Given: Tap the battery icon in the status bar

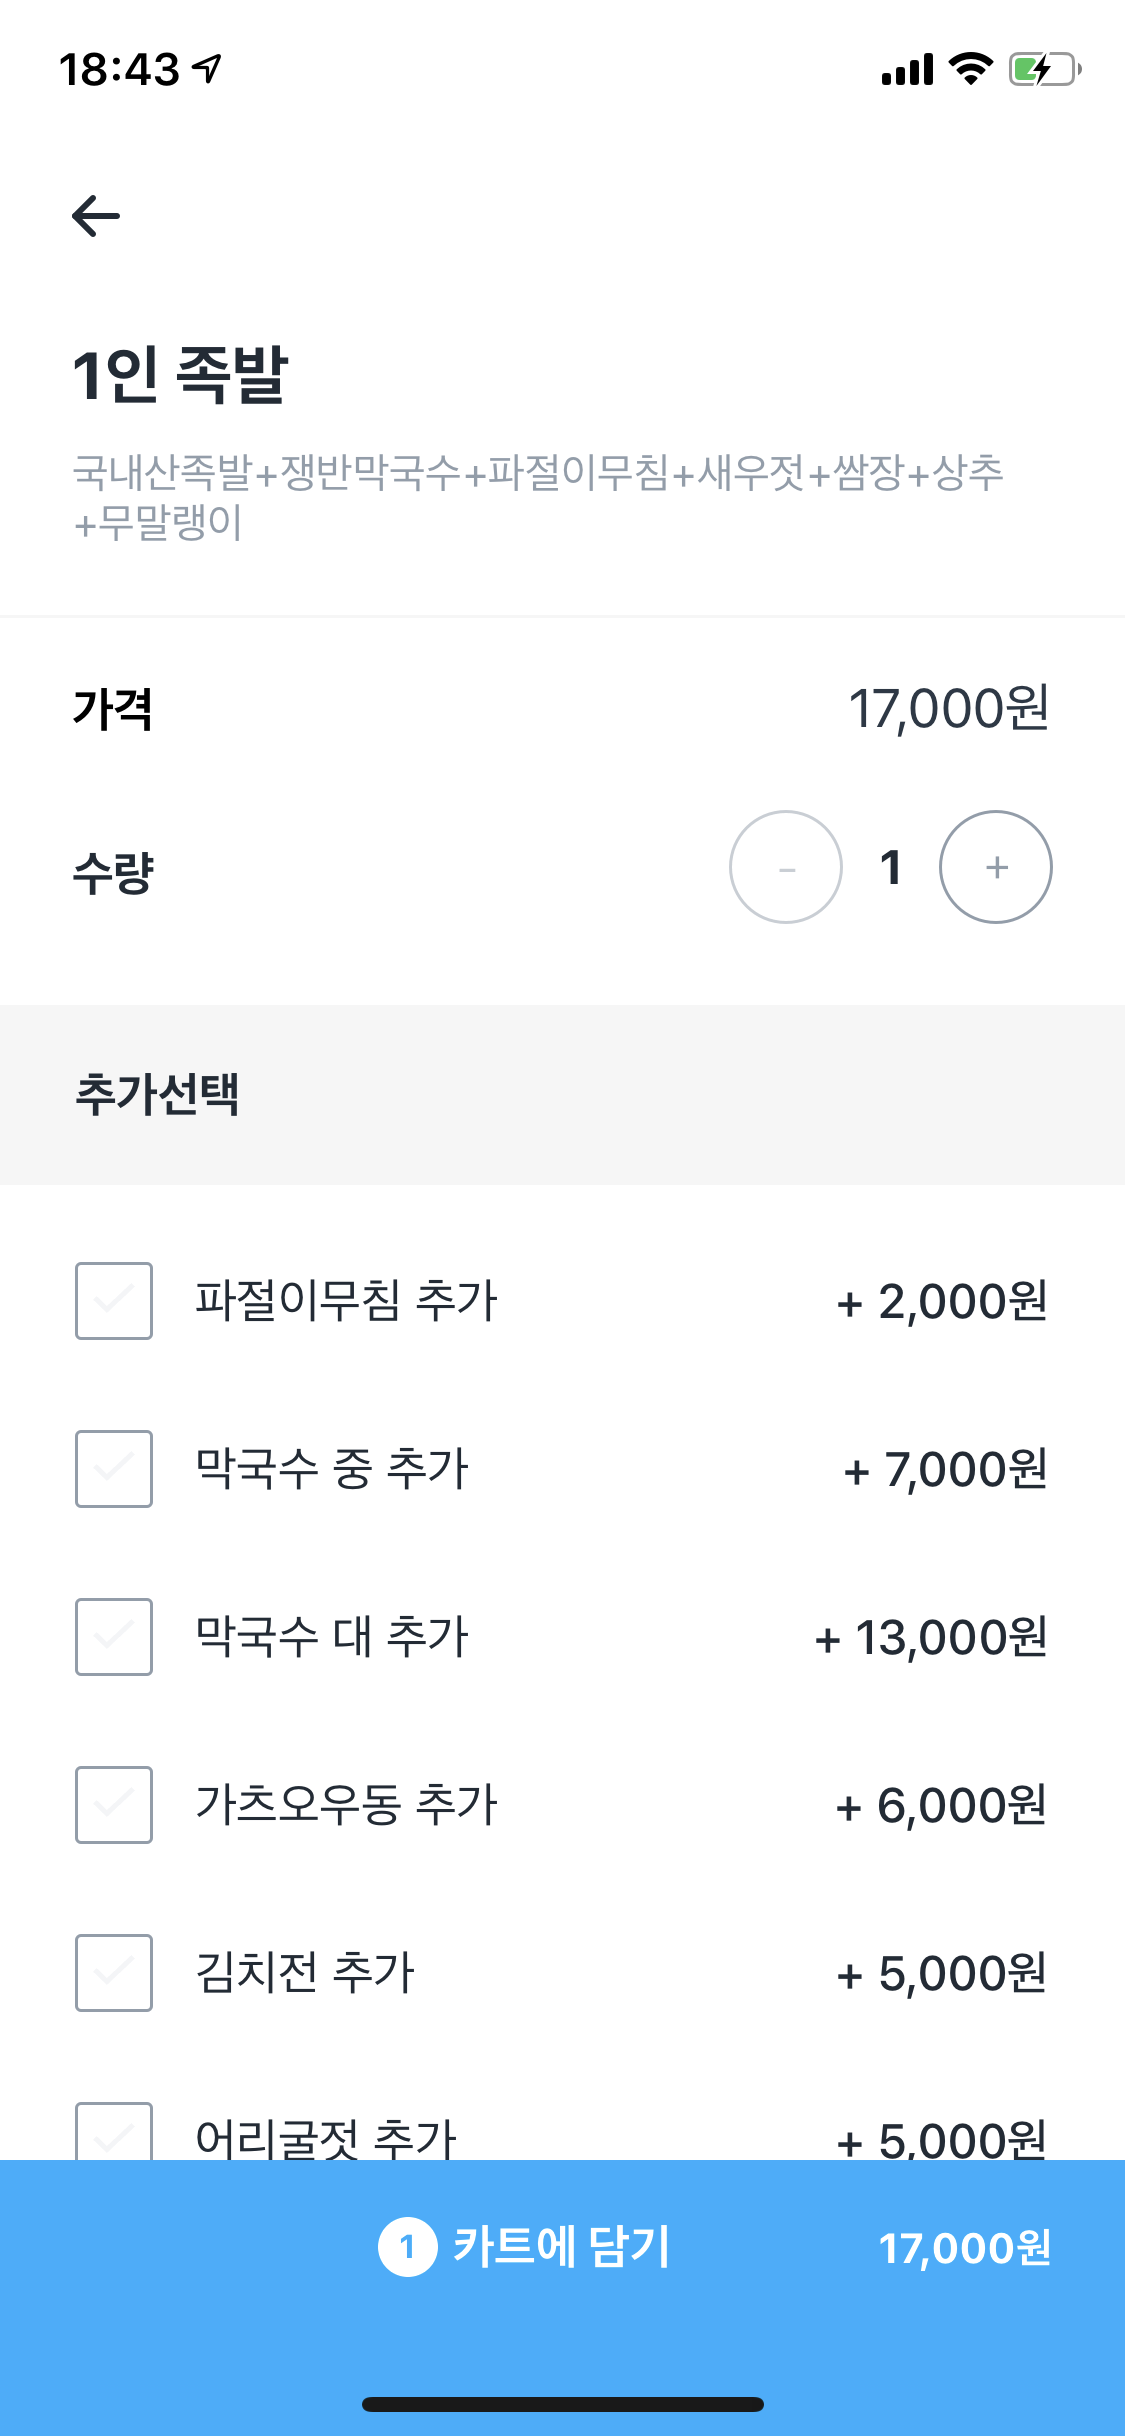Looking at the screenshot, I should coord(1045,69).
